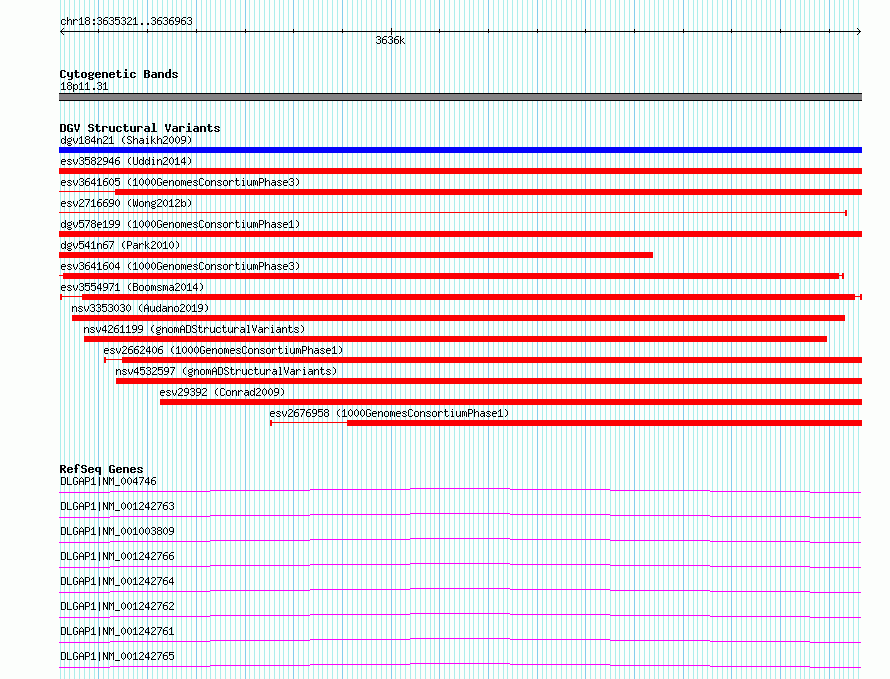Open esv2676958 (1000GenomesConsortiumPhase1) variant label

point(389,413)
